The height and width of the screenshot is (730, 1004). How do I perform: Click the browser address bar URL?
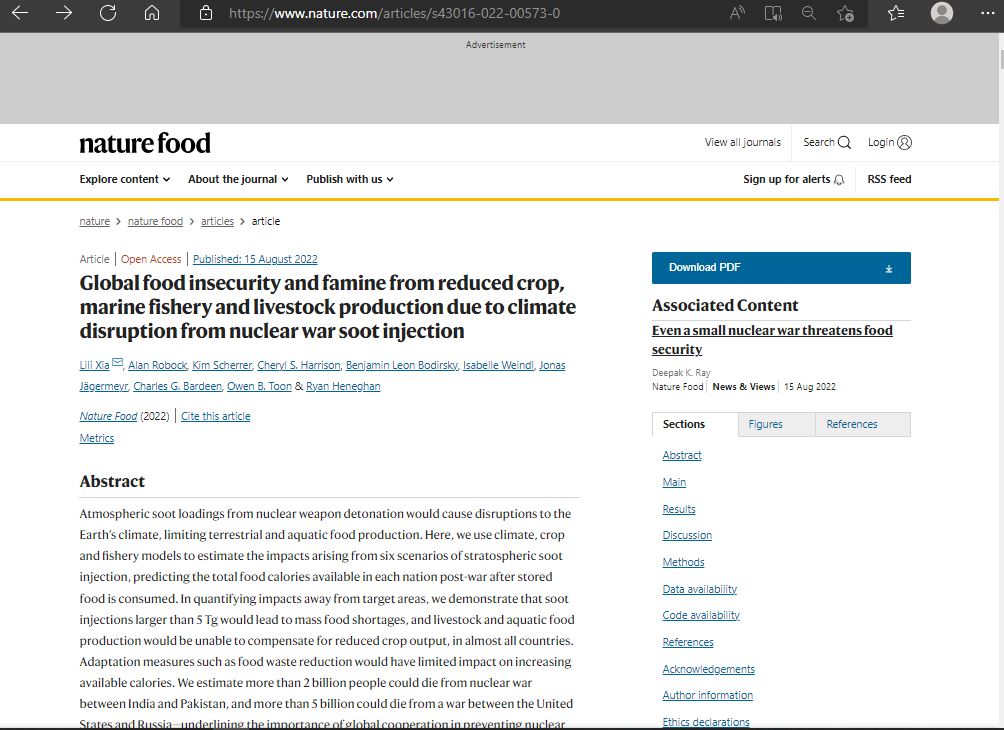[394, 13]
